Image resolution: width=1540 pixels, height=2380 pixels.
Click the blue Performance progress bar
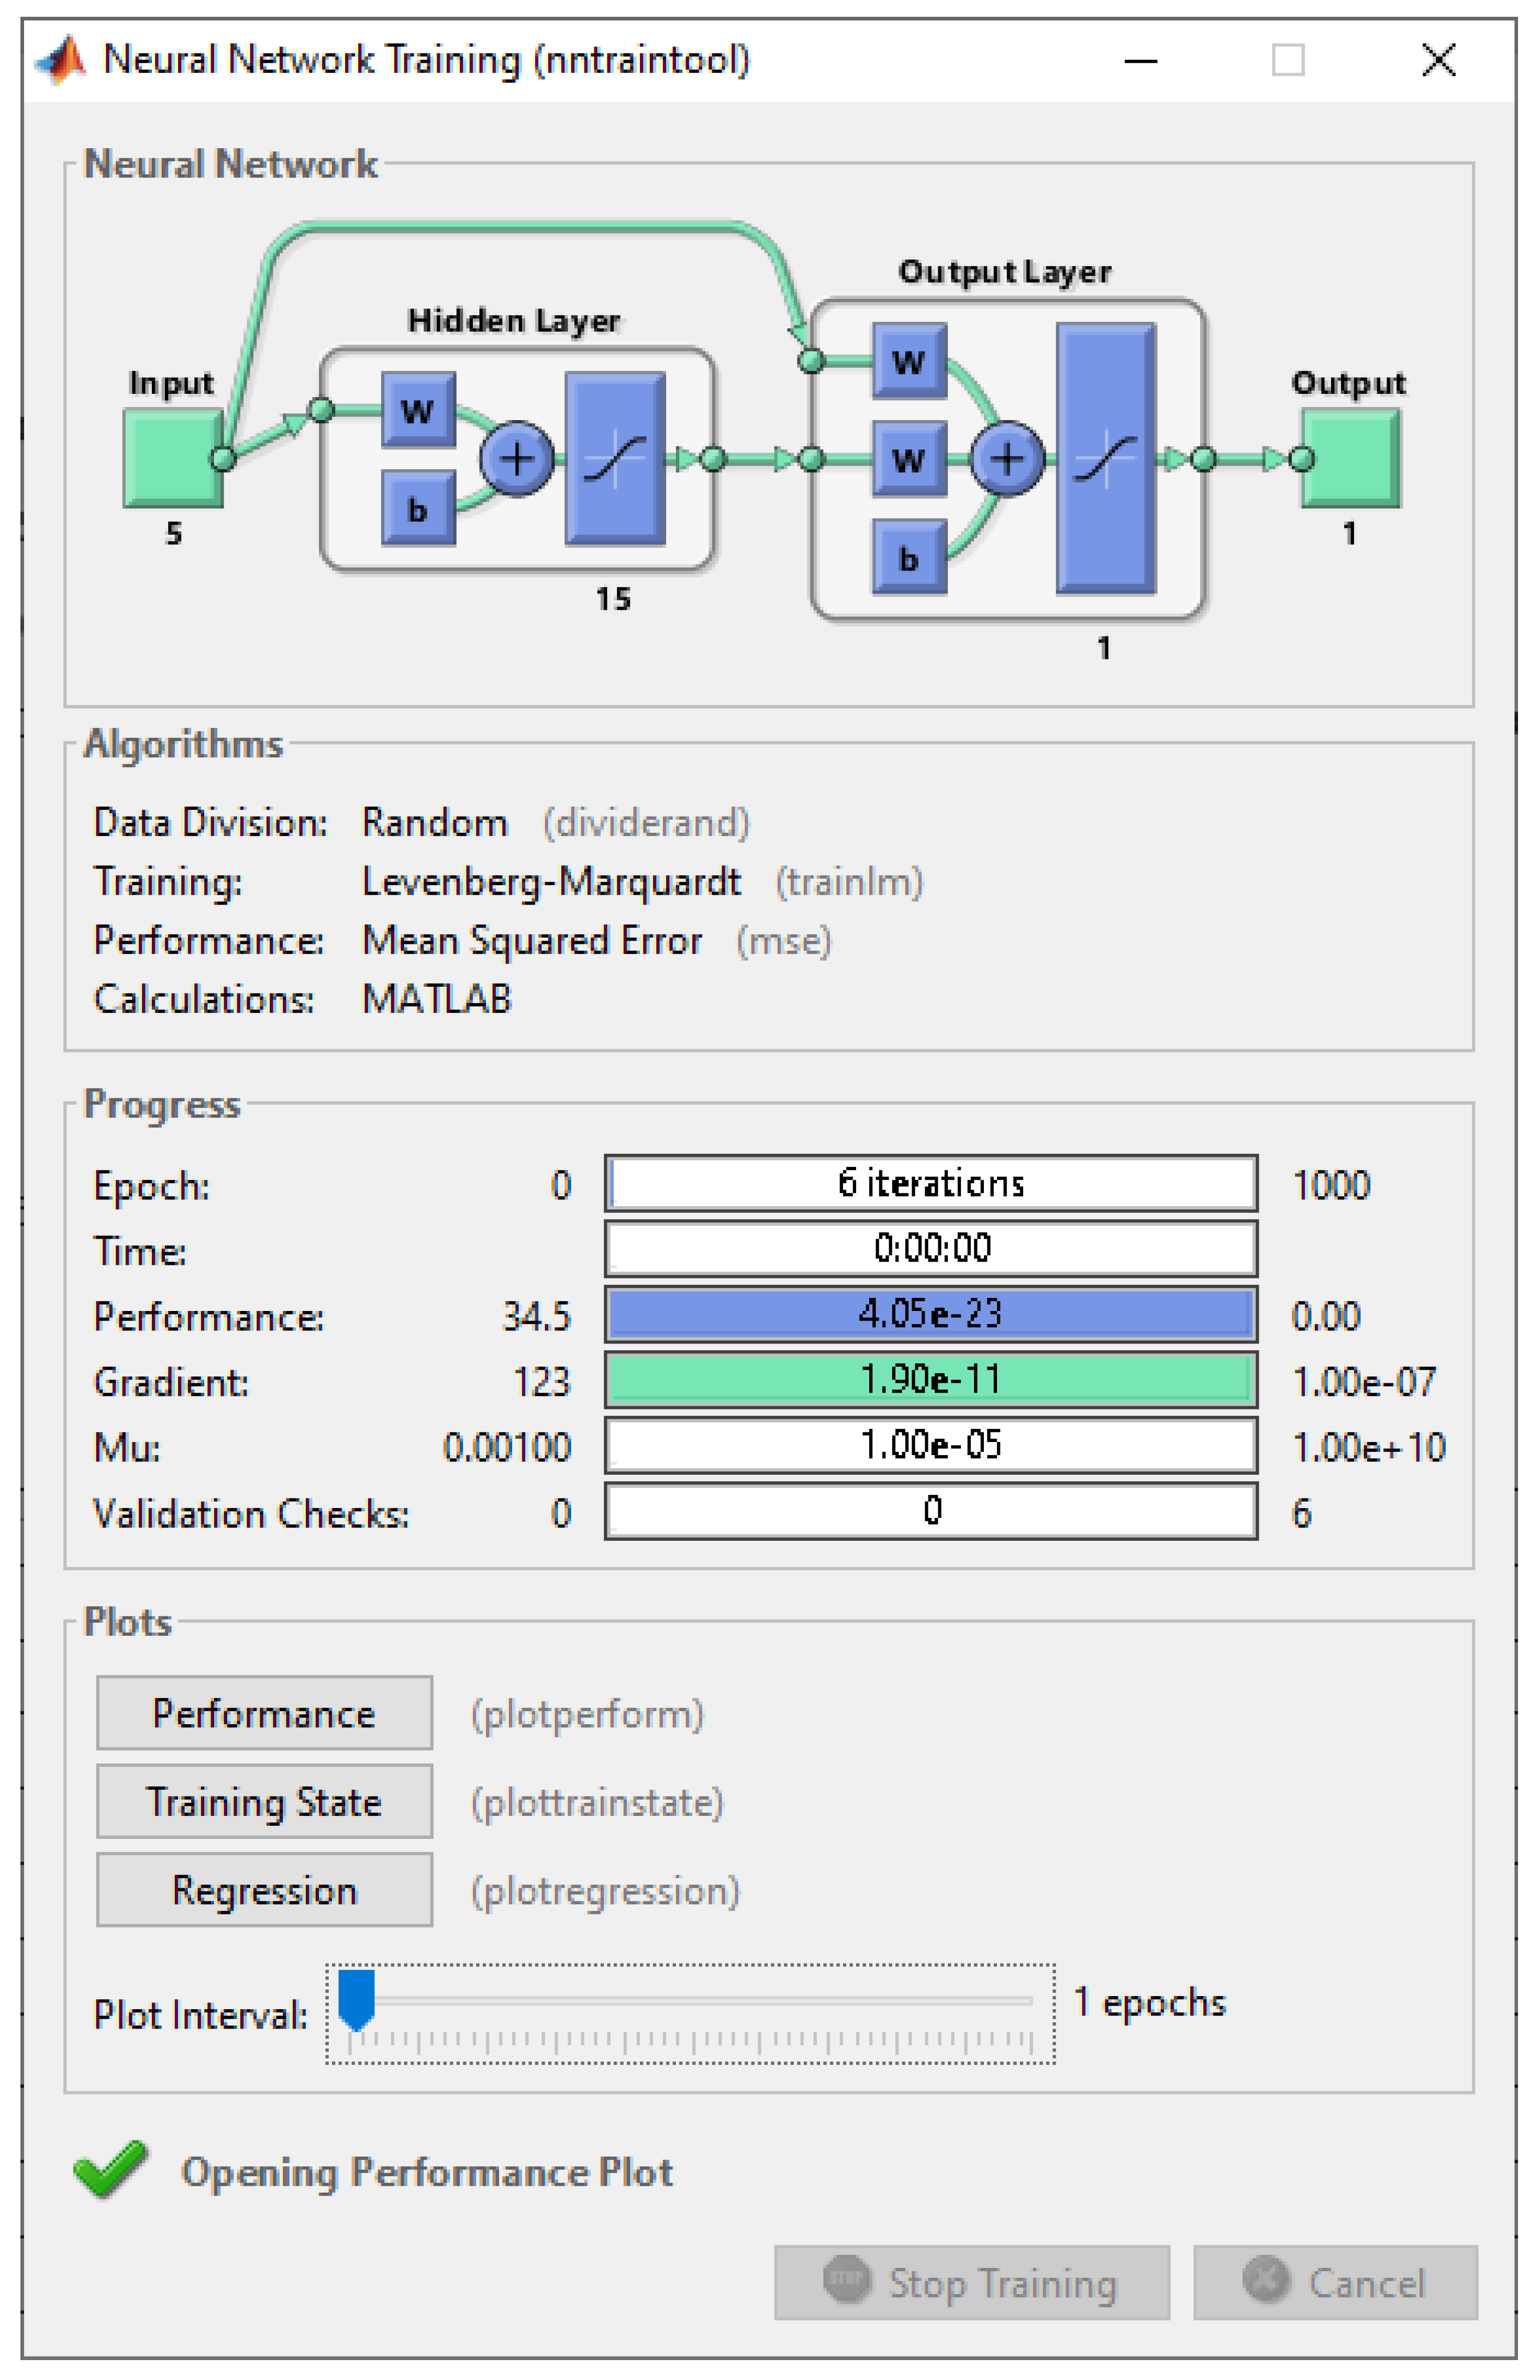930,1314
